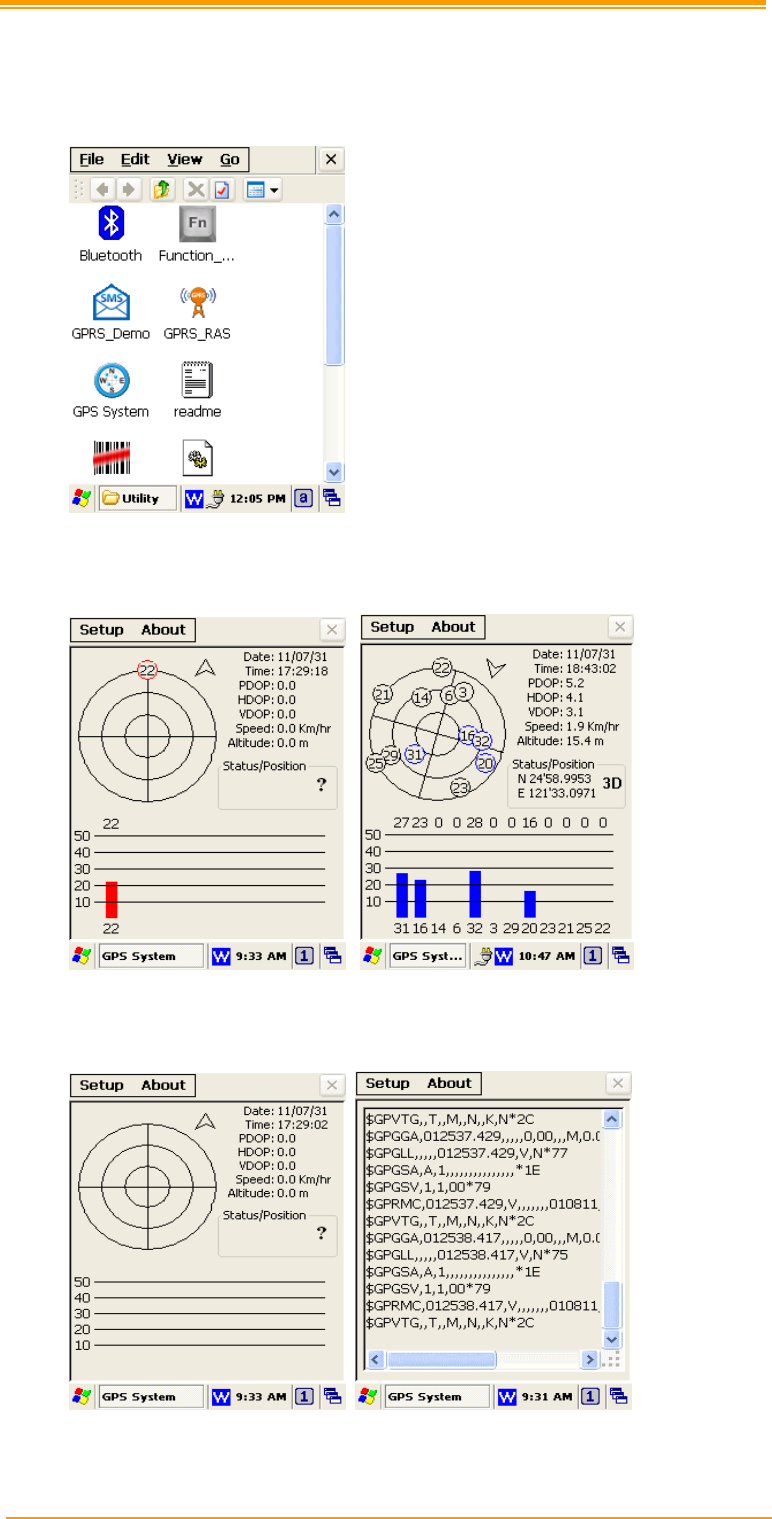Viewport: 772px width, 1519px height.
Task: Select satellite 14 on the sky plot
Action: 422,697
